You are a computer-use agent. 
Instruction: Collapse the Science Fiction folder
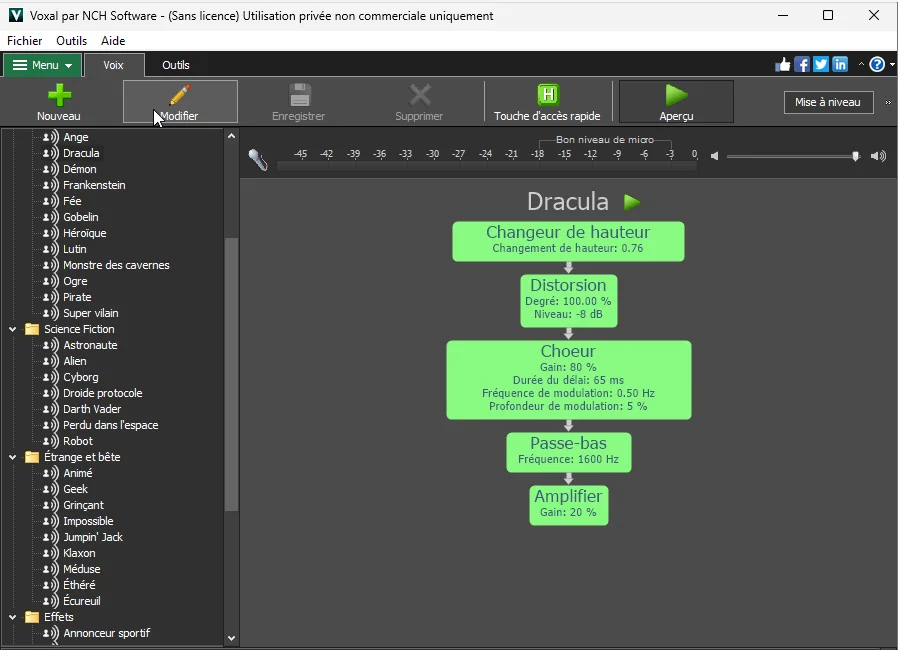pyautogui.click(x=13, y=329)
